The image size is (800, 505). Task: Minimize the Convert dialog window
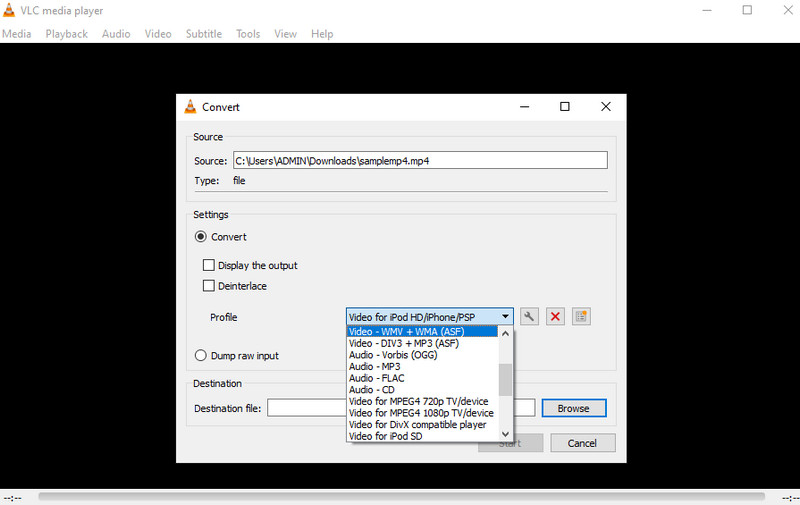coord(523,107)
